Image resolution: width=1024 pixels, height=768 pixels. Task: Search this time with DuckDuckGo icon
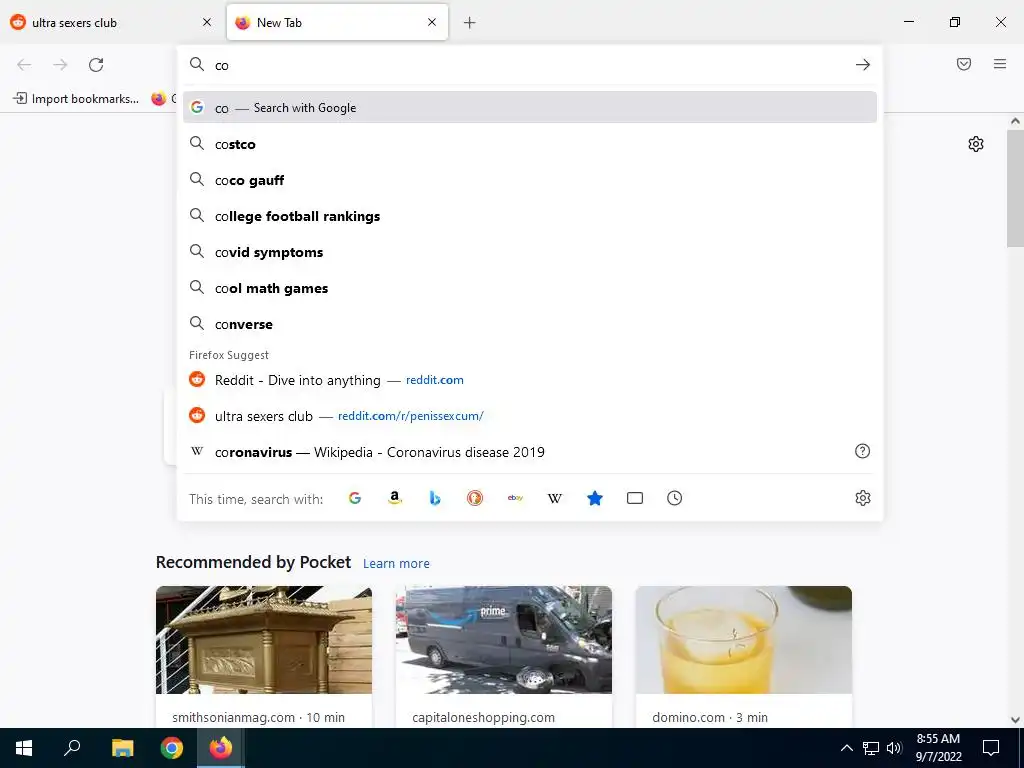475,498
